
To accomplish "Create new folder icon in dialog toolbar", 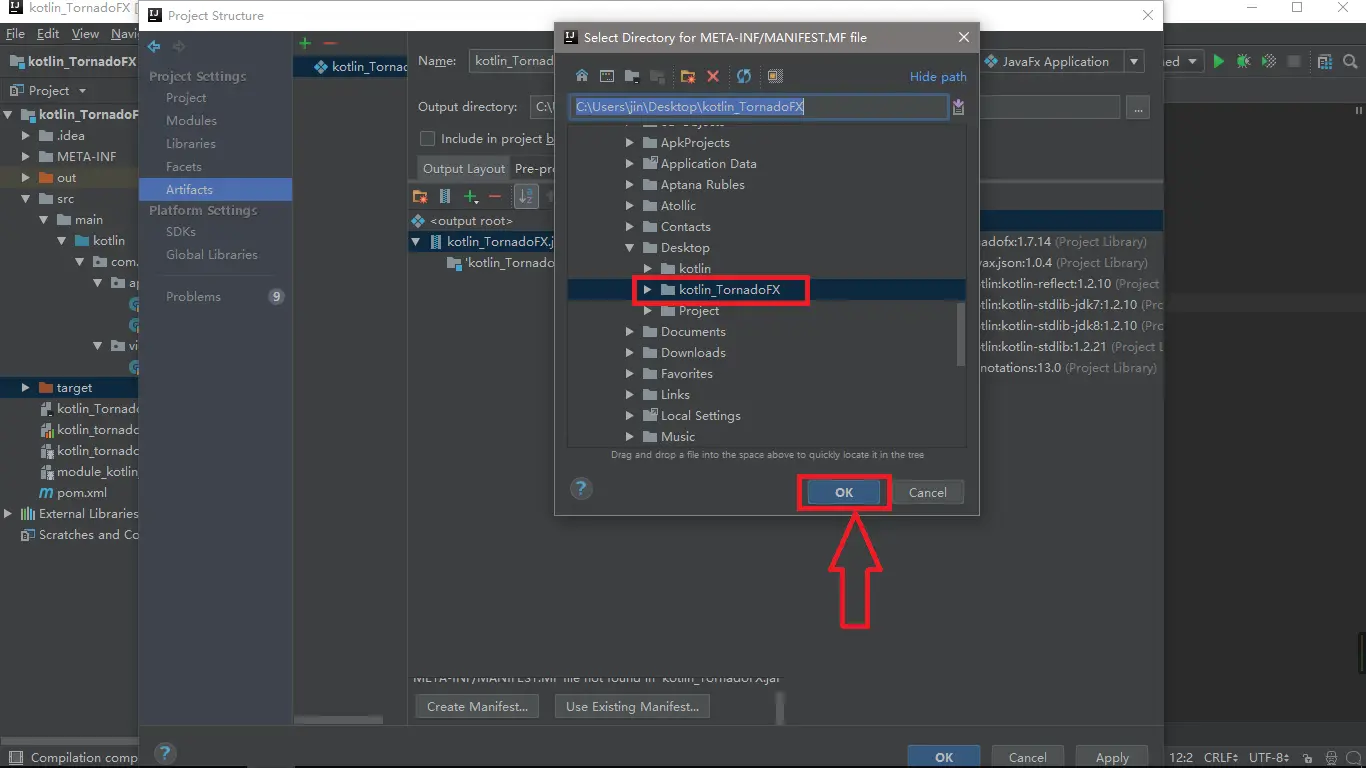I will (x=688, y=76).
